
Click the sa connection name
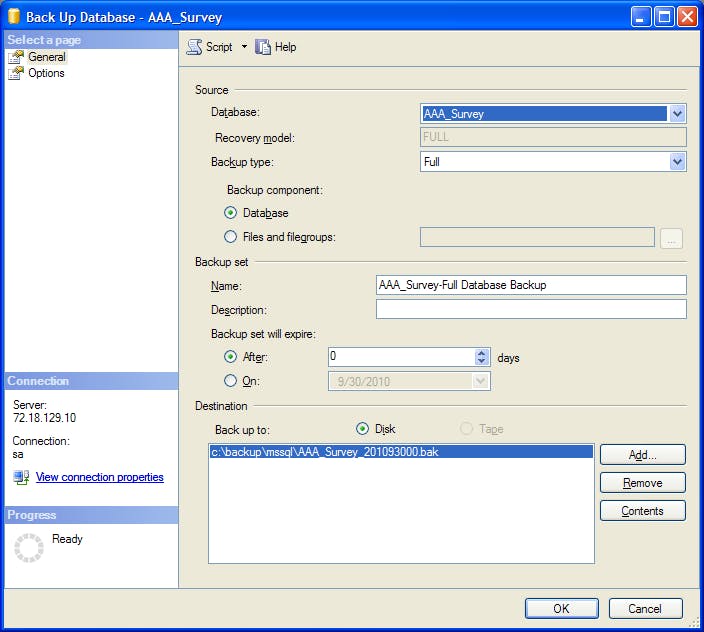pos(18,454)
